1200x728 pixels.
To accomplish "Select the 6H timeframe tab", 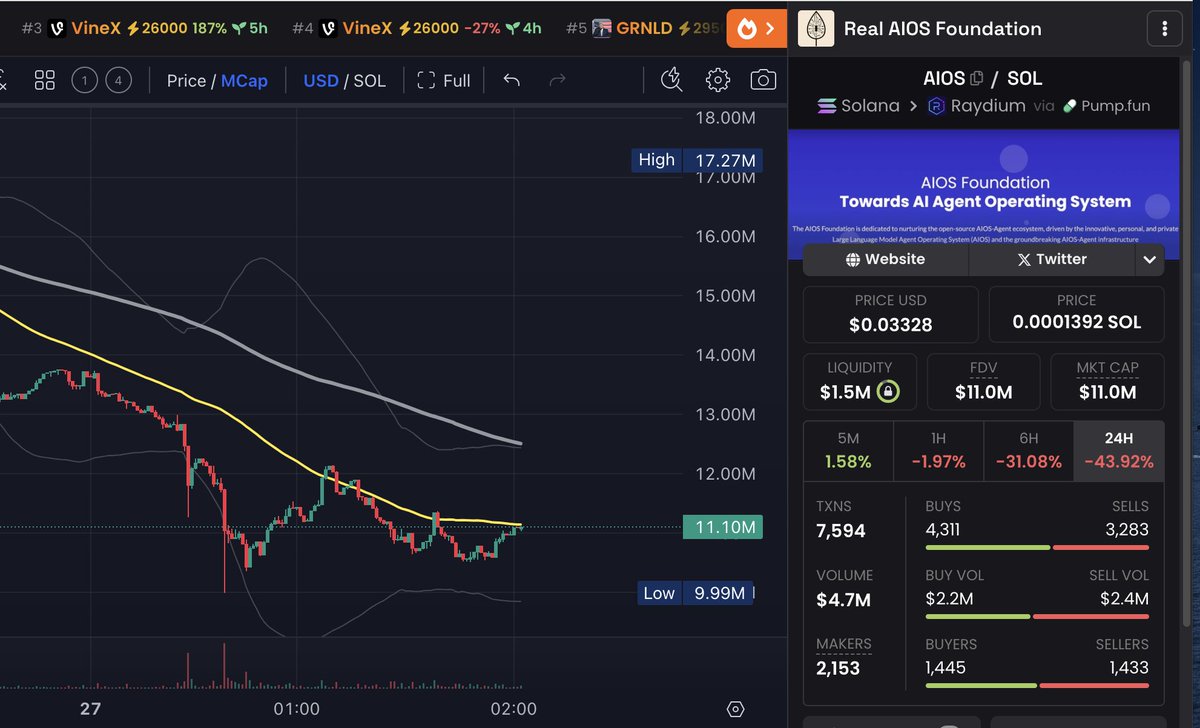I will (1028, 450).
